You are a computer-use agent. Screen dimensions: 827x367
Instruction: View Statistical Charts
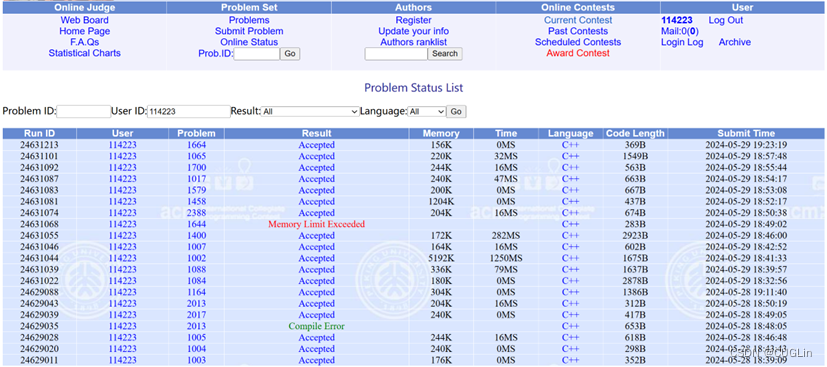click(84, 53)
